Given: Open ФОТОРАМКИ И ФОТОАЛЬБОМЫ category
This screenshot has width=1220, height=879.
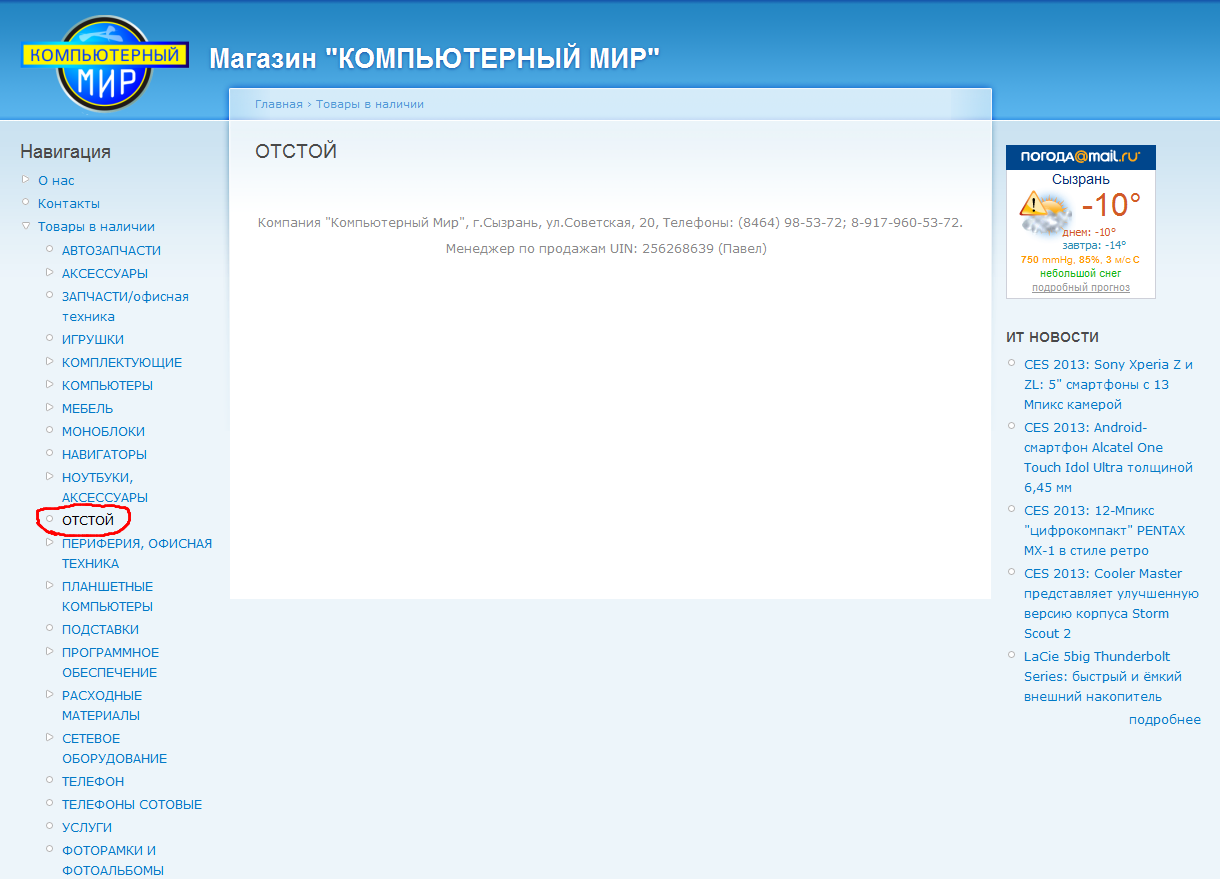Looking at the screenshot, I should (113, 861).
